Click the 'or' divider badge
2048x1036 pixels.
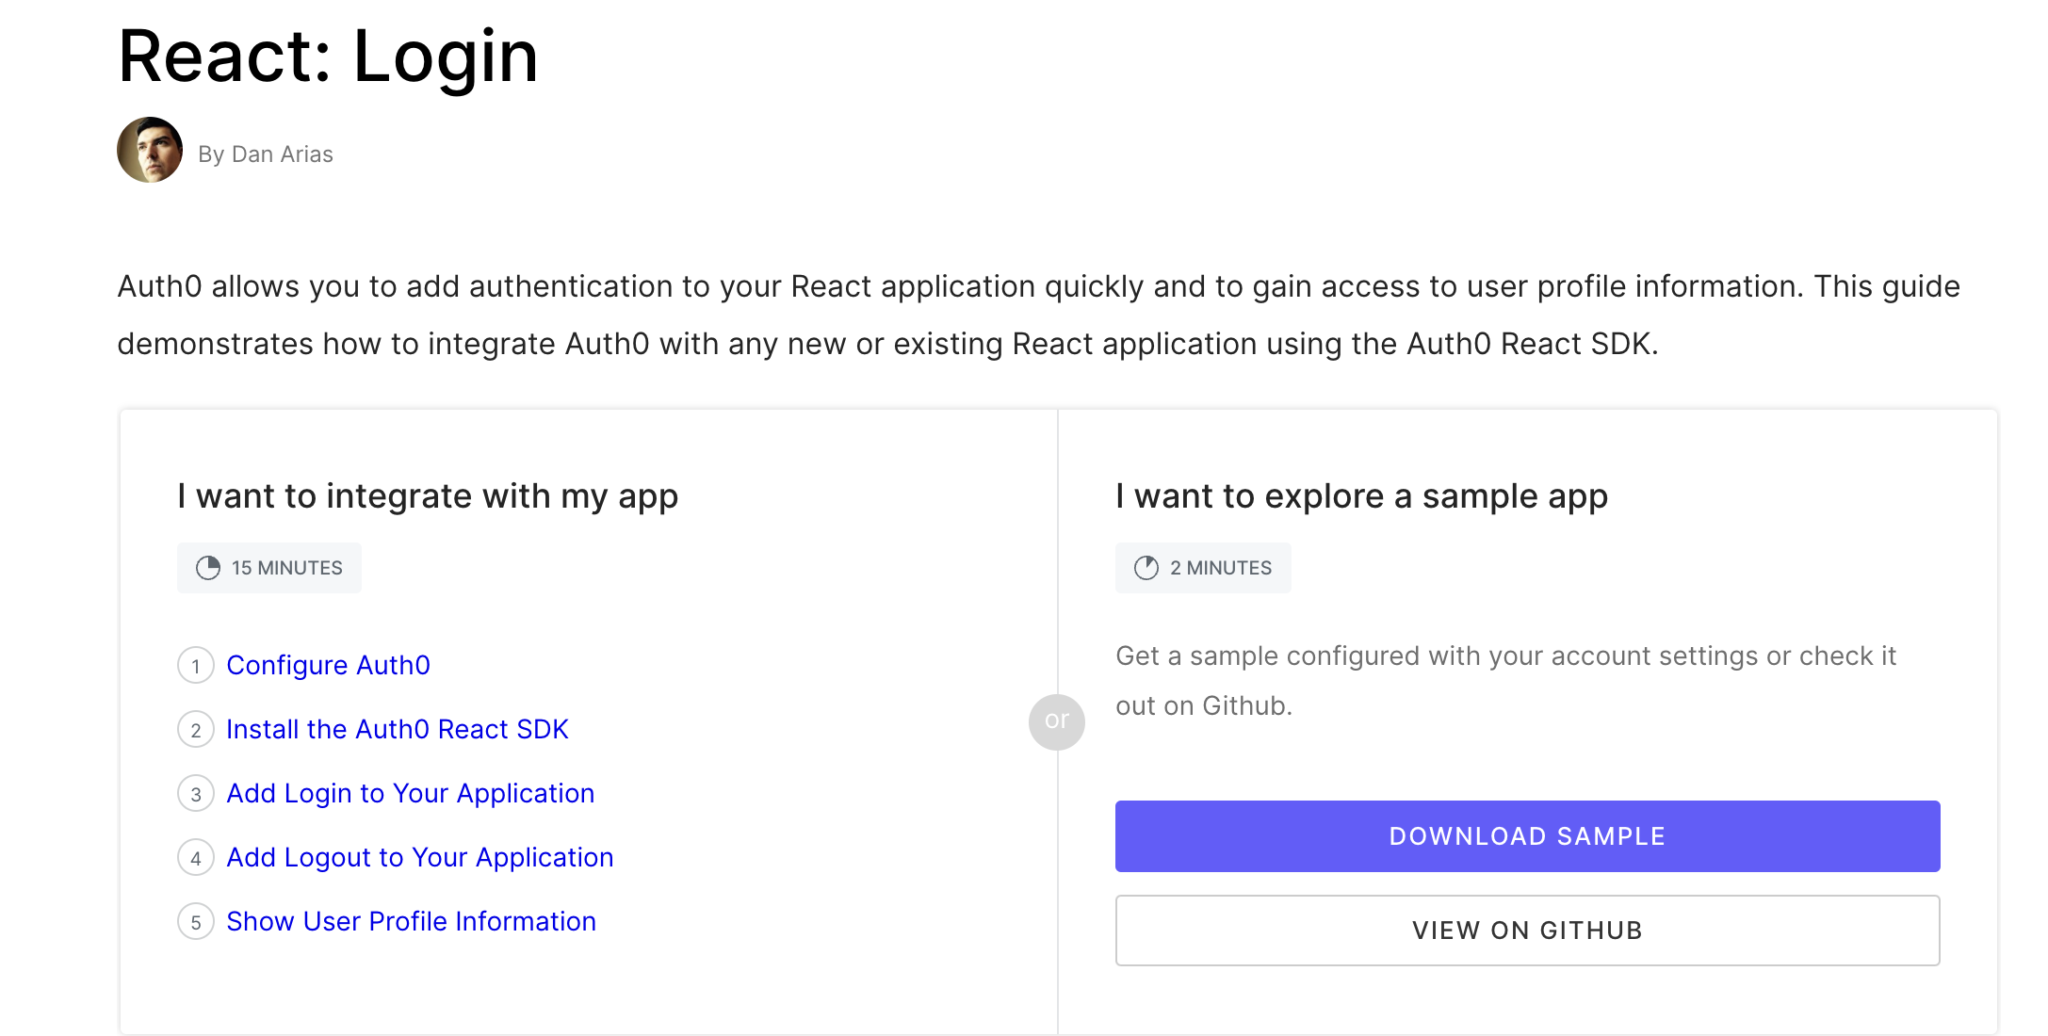click(x=1057, y=721)
